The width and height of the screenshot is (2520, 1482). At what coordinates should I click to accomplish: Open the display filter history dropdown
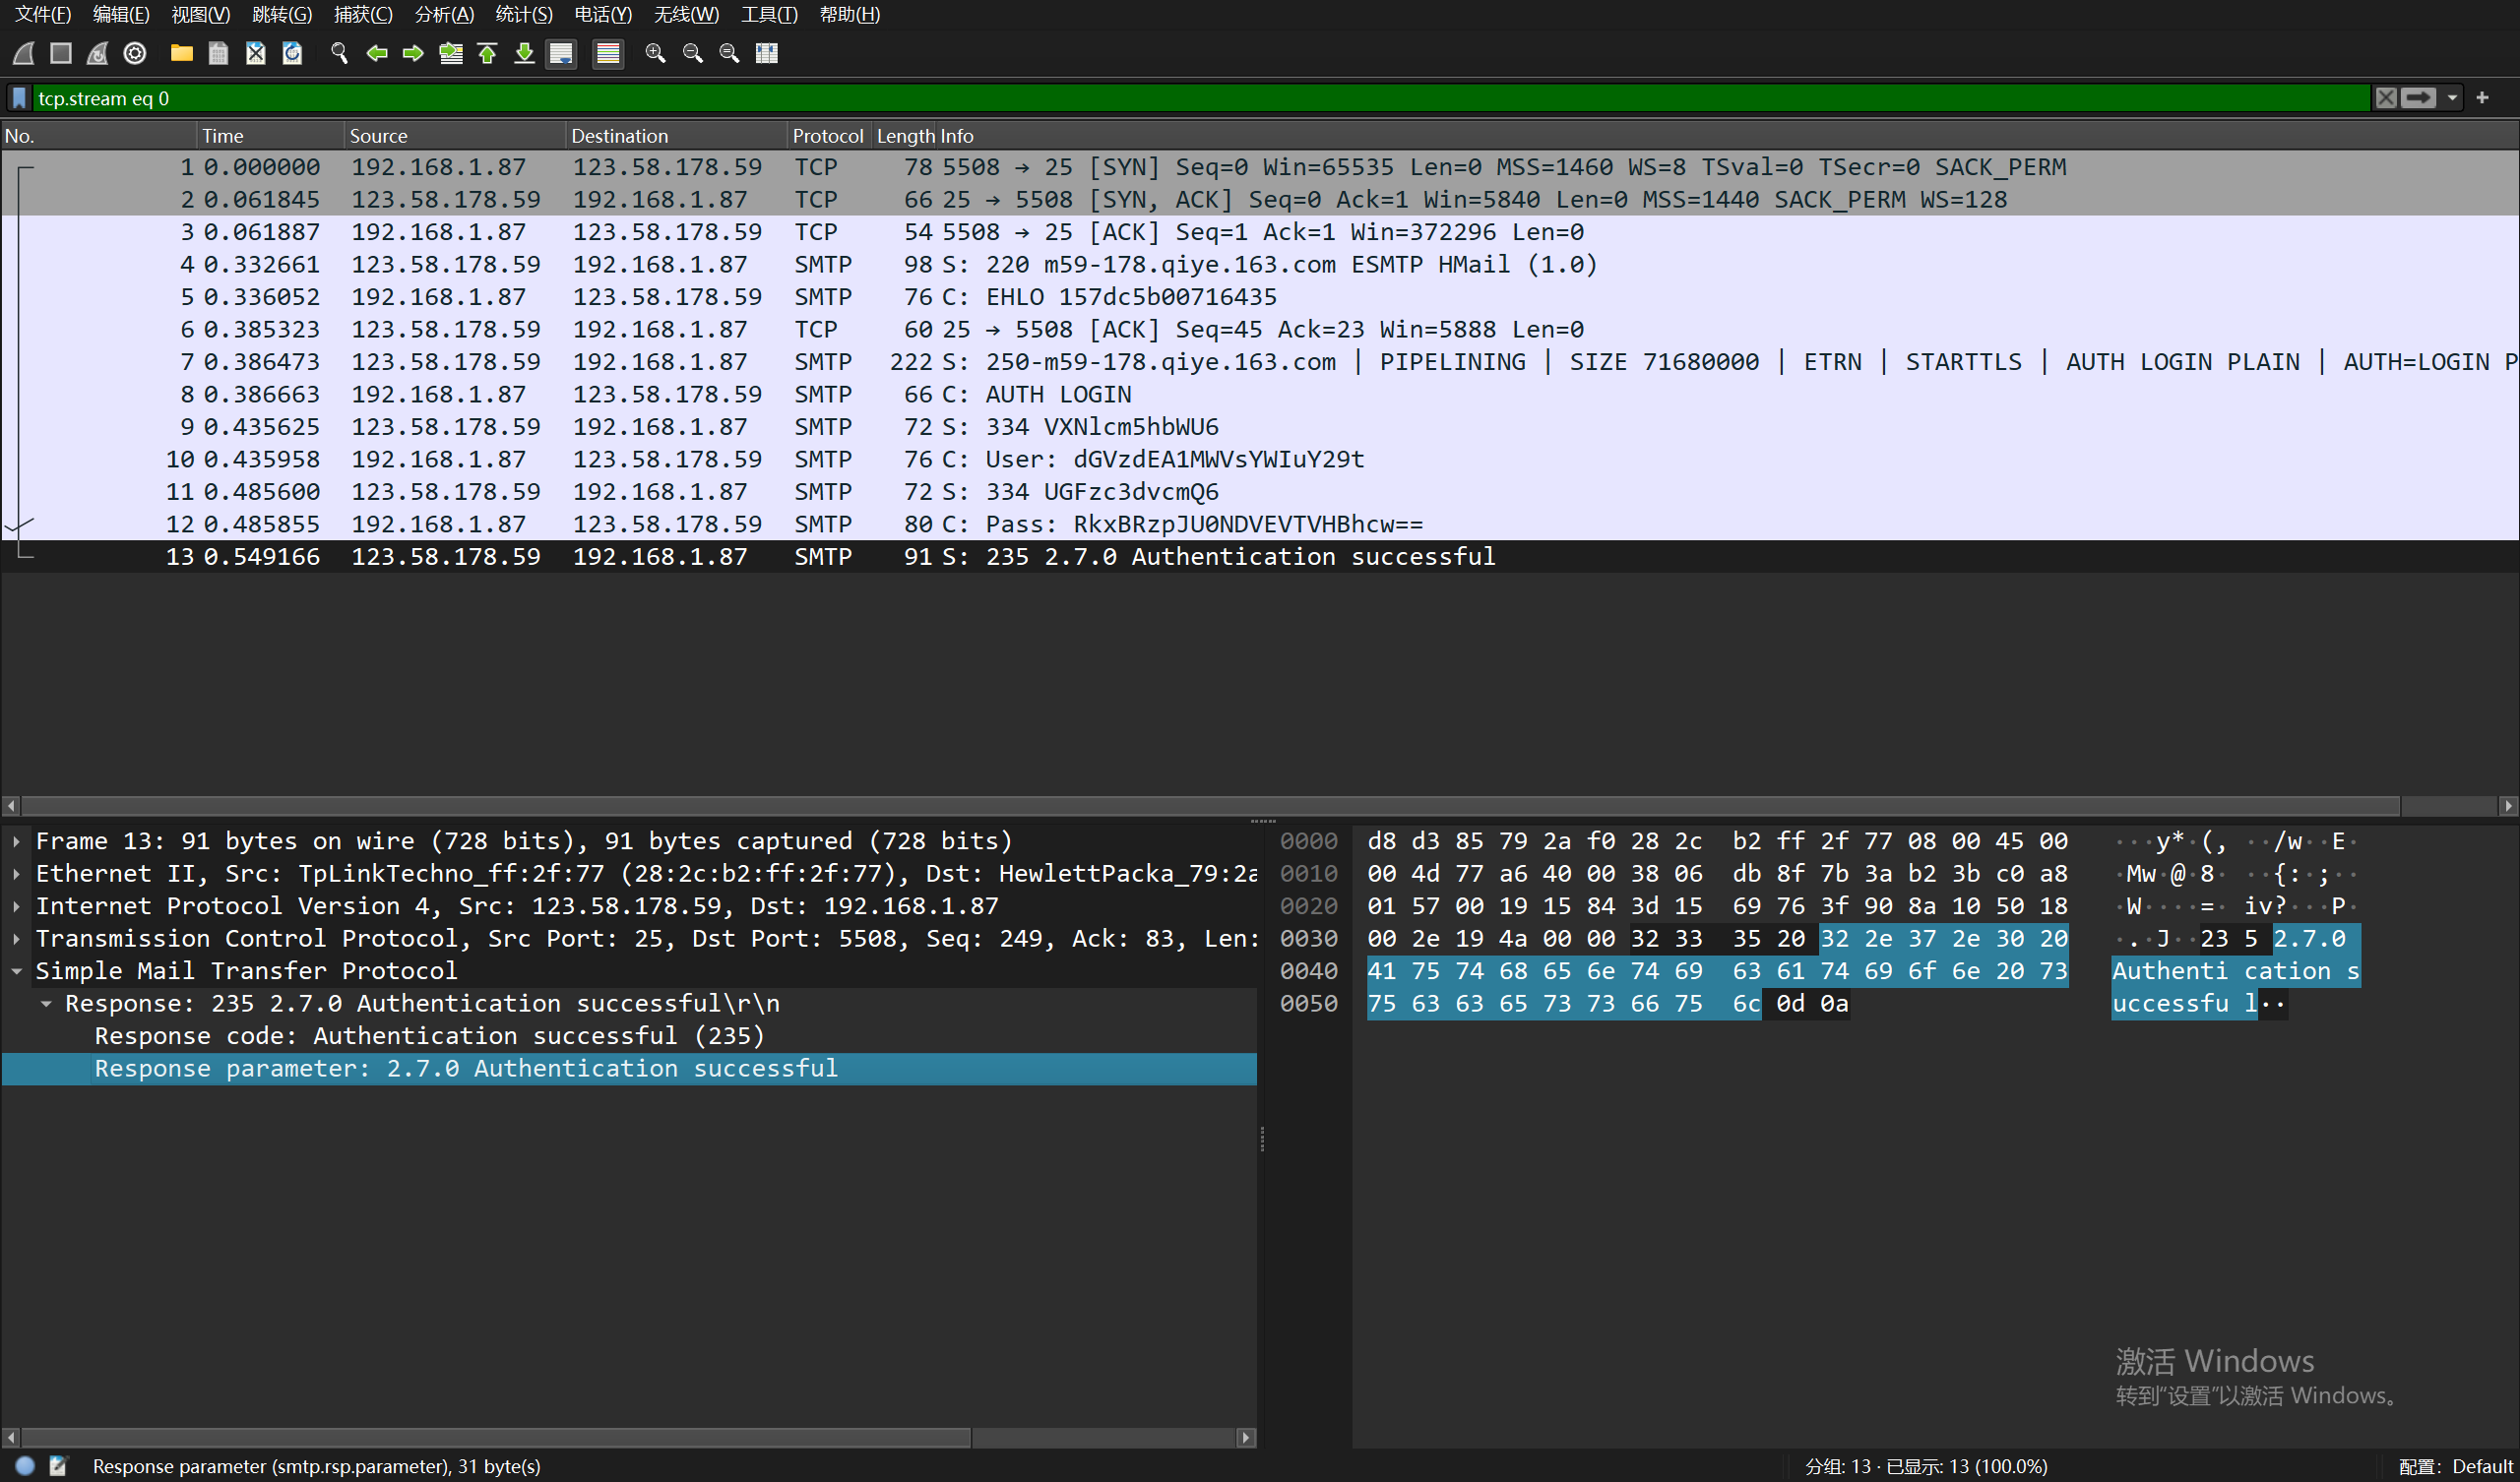point(2452,98)
